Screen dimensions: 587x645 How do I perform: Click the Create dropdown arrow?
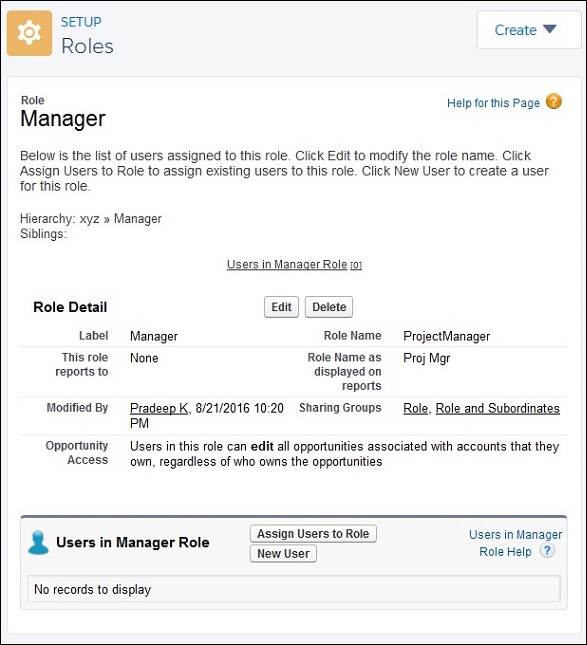[550, 29]
